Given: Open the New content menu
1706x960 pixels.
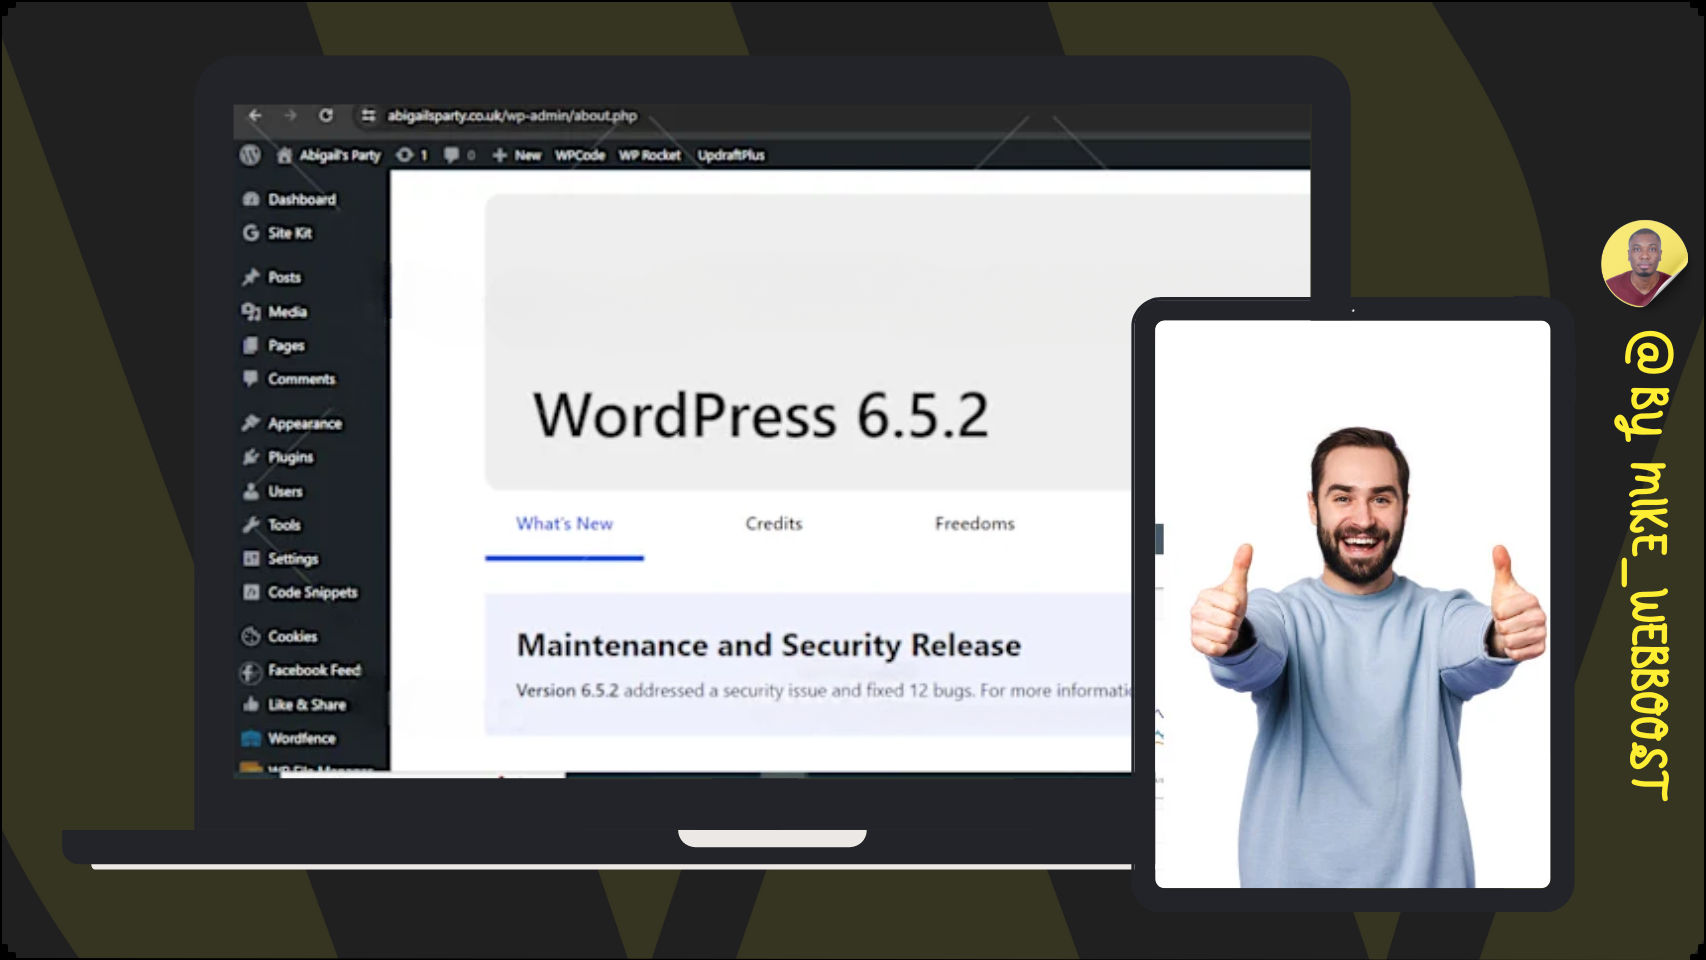Looking at the screenshot, I should pyautogui.click(x=517, y=155).
